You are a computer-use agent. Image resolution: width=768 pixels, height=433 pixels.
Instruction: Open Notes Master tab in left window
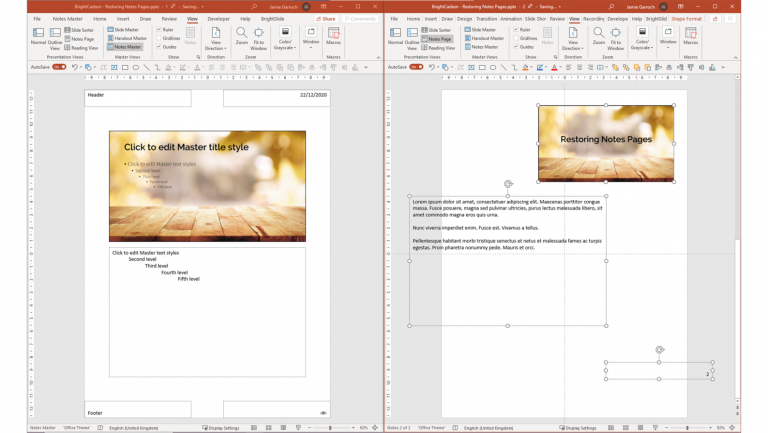68,19
